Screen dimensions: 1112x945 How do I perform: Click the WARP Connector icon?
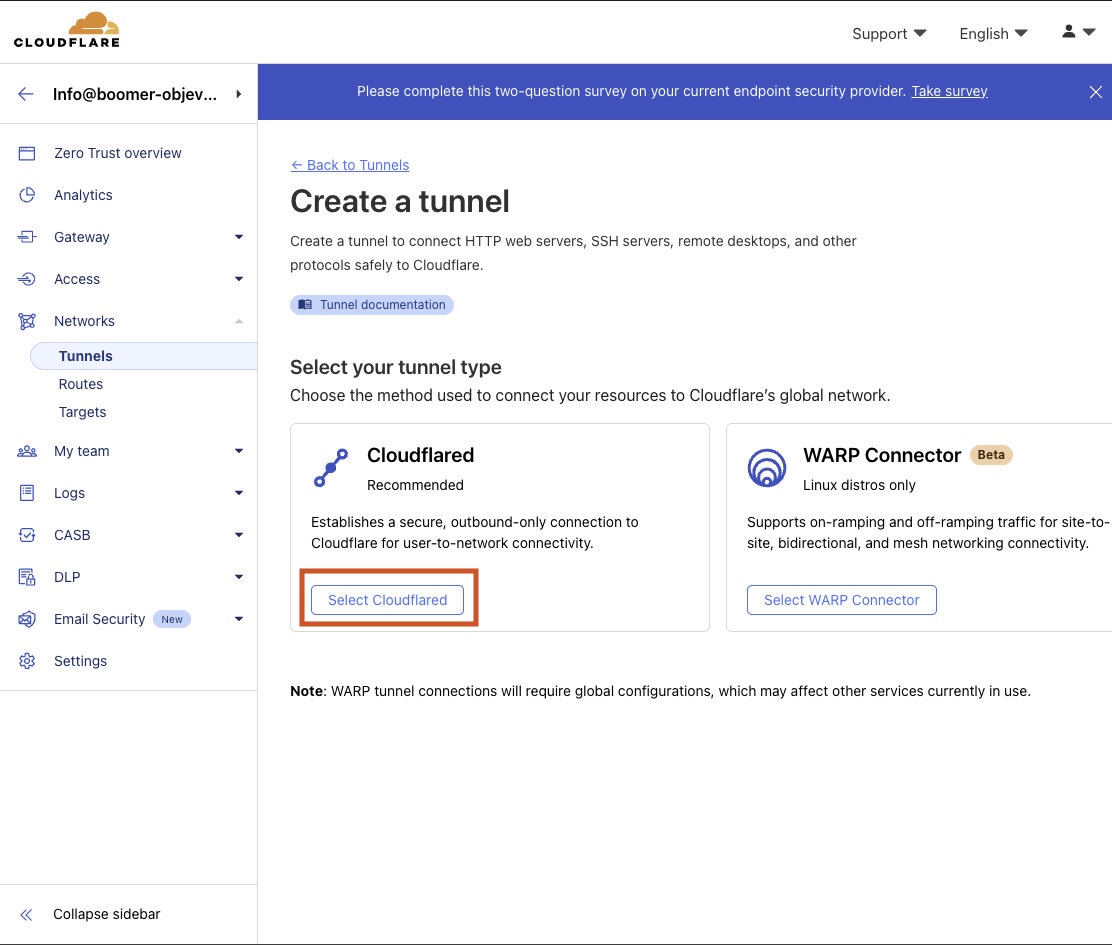tap(767, 468)
